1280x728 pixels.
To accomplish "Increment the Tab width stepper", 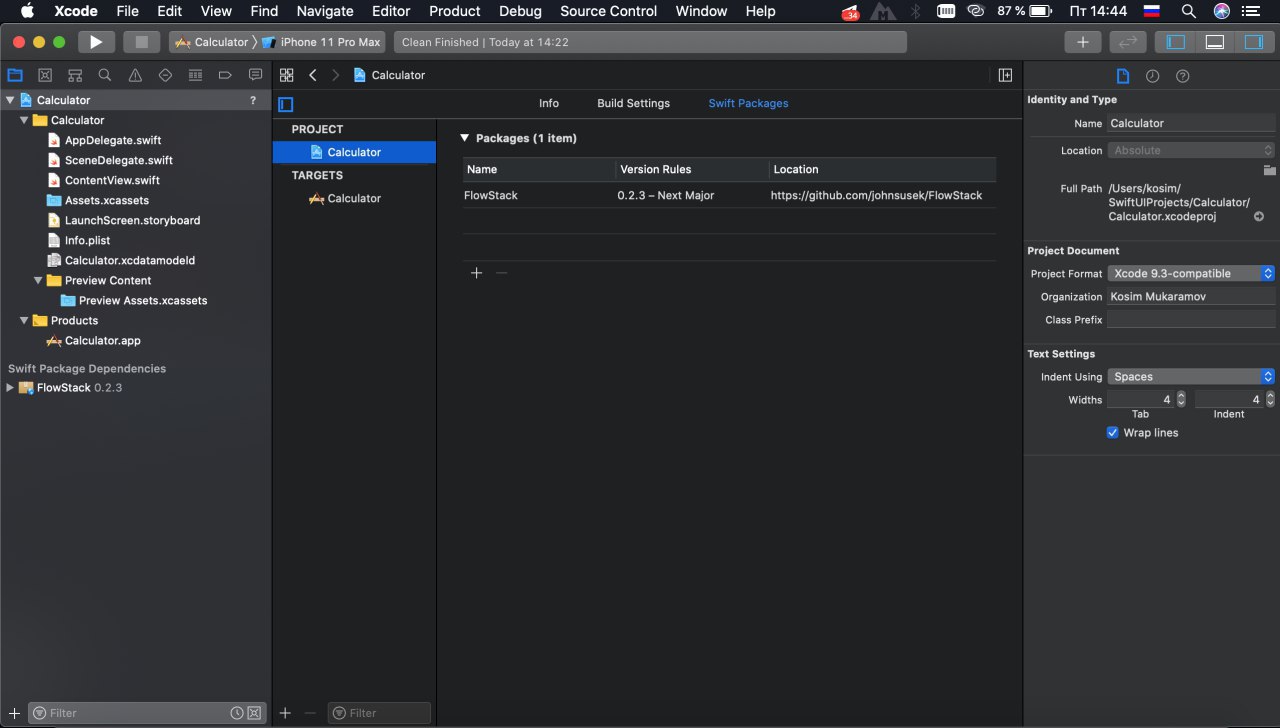I will (x=1181, y=396).
